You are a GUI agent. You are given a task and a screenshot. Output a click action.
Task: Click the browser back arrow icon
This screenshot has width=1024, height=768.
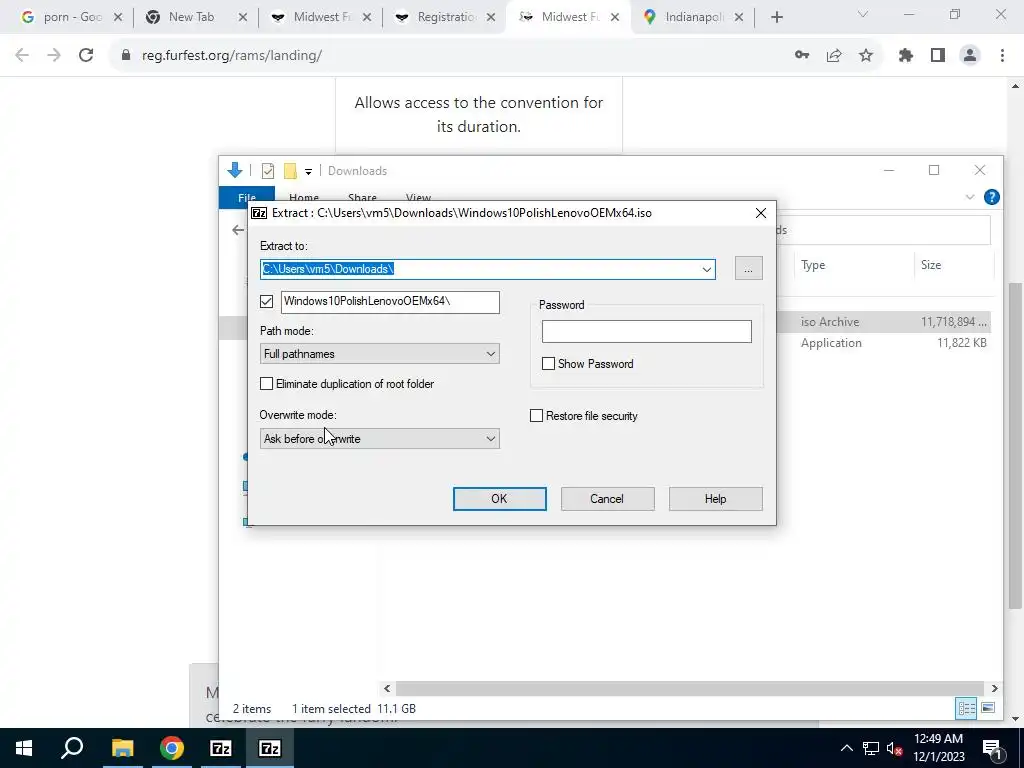[x=22, y=56]
